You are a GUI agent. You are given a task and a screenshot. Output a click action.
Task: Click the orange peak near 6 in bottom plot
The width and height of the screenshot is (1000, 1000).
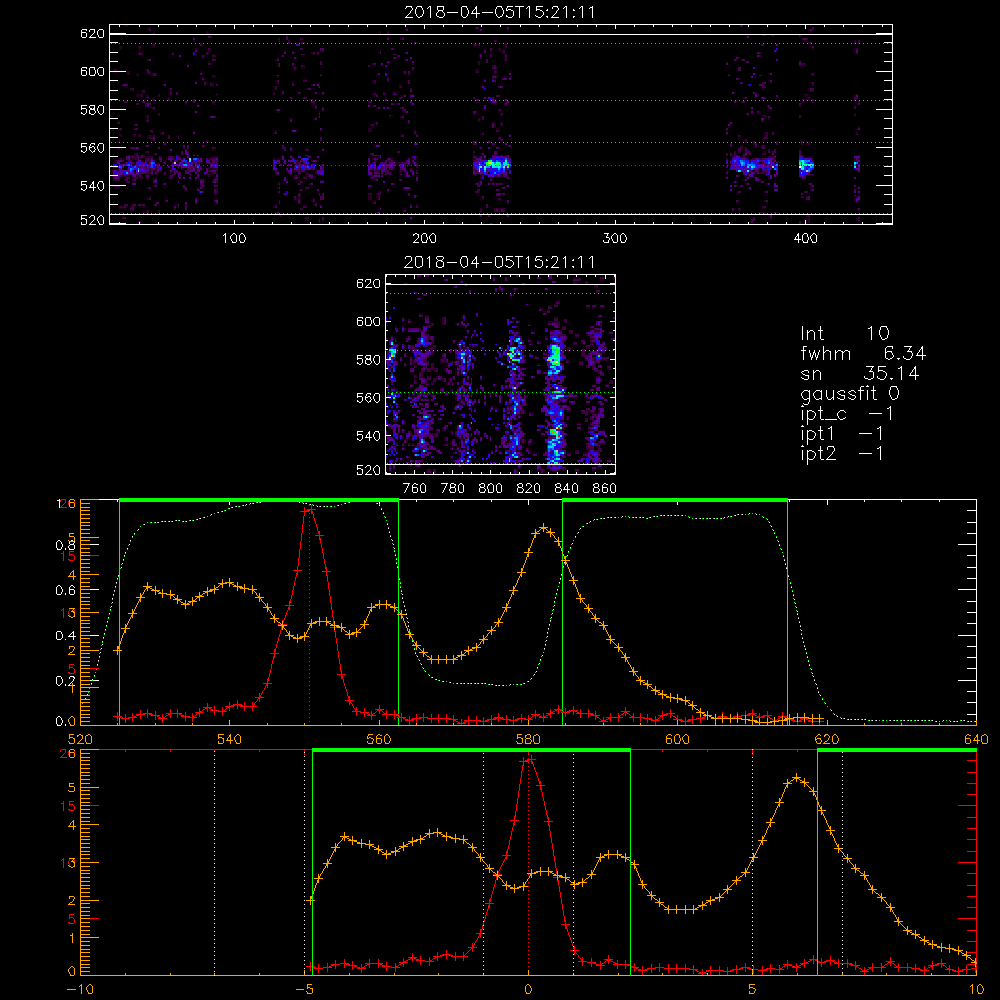coord(797,778)
